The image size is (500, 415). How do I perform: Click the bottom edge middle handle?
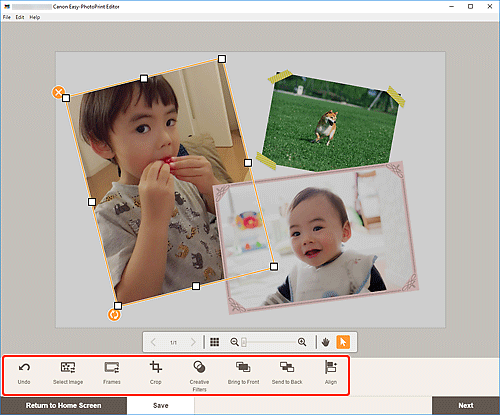coord(196,286)
